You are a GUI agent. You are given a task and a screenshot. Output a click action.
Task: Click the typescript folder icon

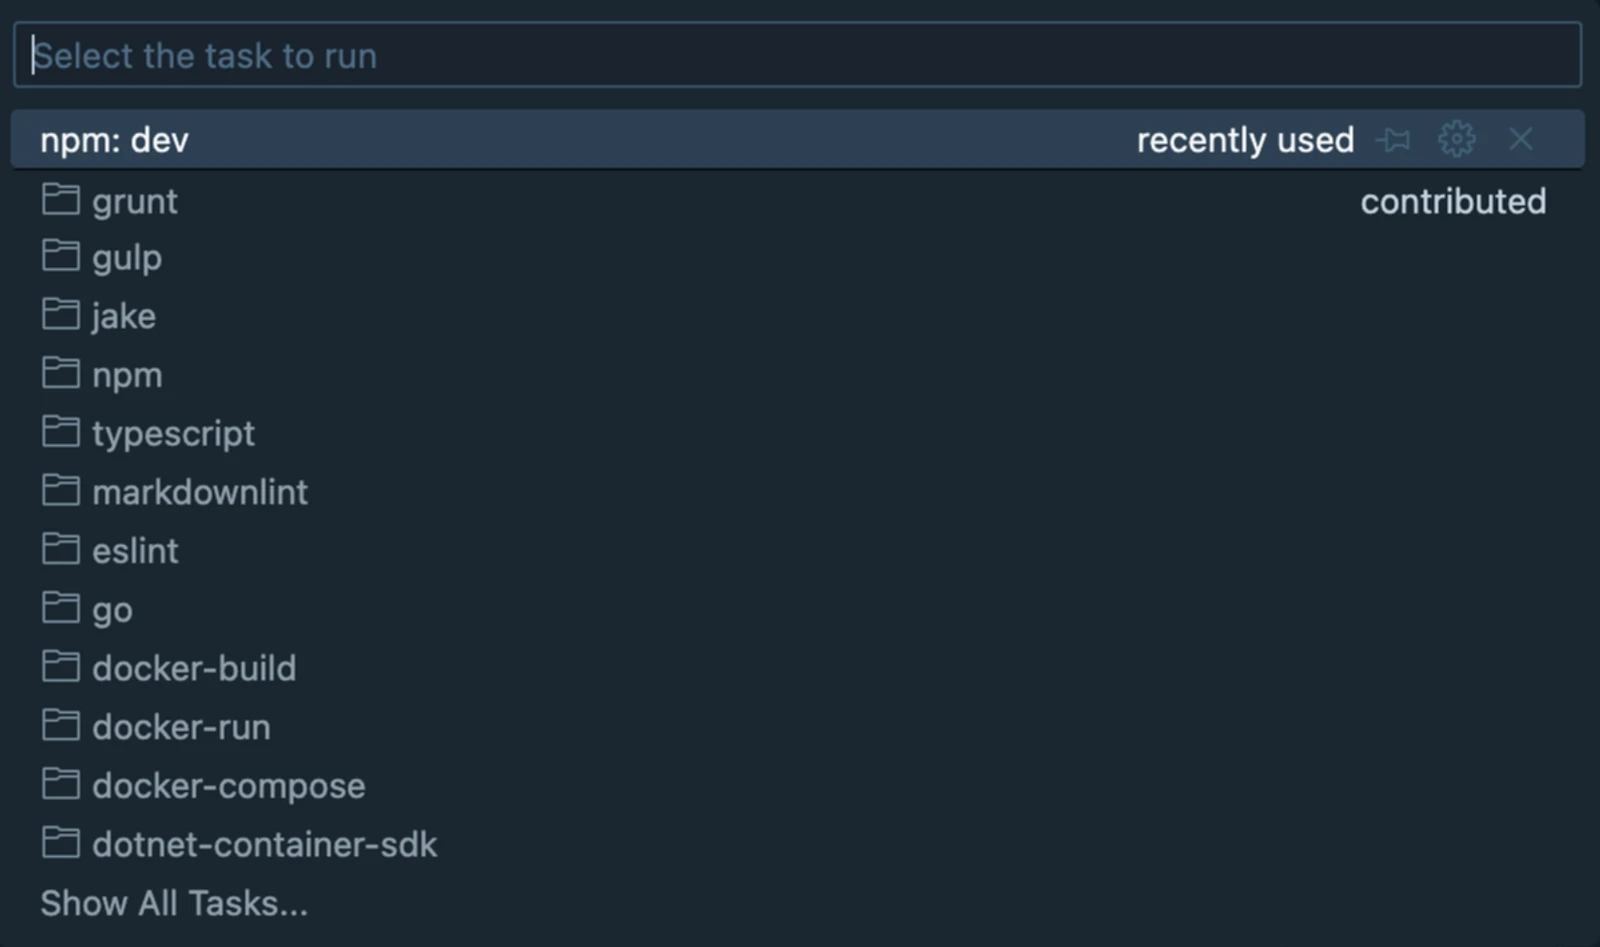click(61, 432)
